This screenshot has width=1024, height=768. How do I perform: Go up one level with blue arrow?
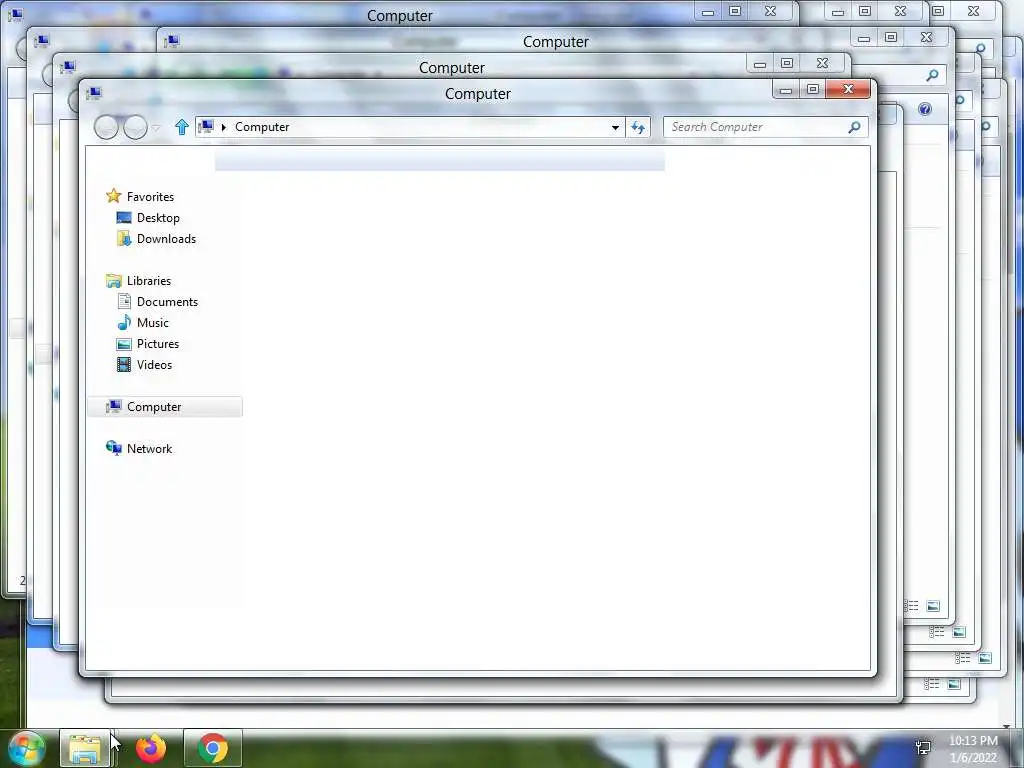click(x=182, y=127)
